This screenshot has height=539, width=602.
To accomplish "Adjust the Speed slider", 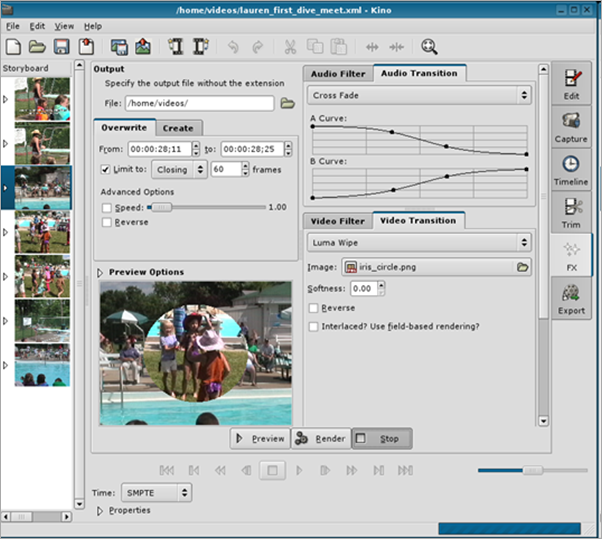I will tap(160, 207).
